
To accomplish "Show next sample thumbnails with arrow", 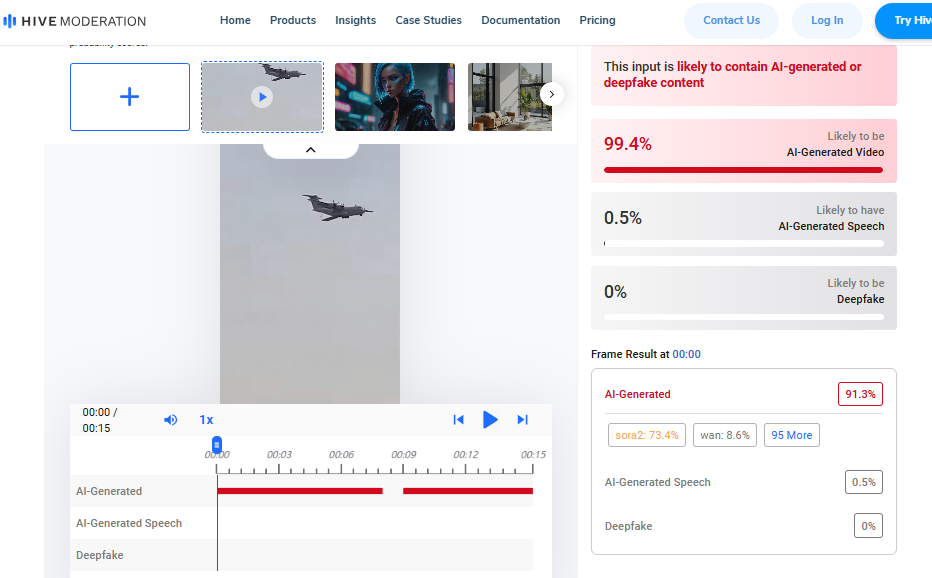I will [551, 94].
